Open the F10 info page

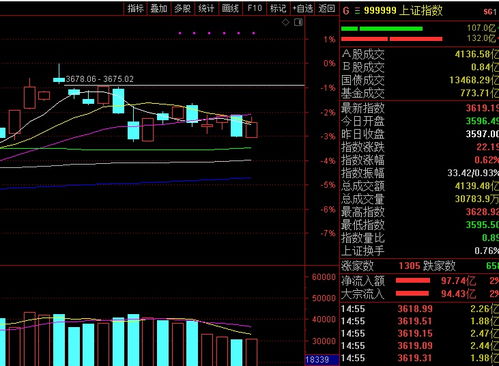click(254, 8)
